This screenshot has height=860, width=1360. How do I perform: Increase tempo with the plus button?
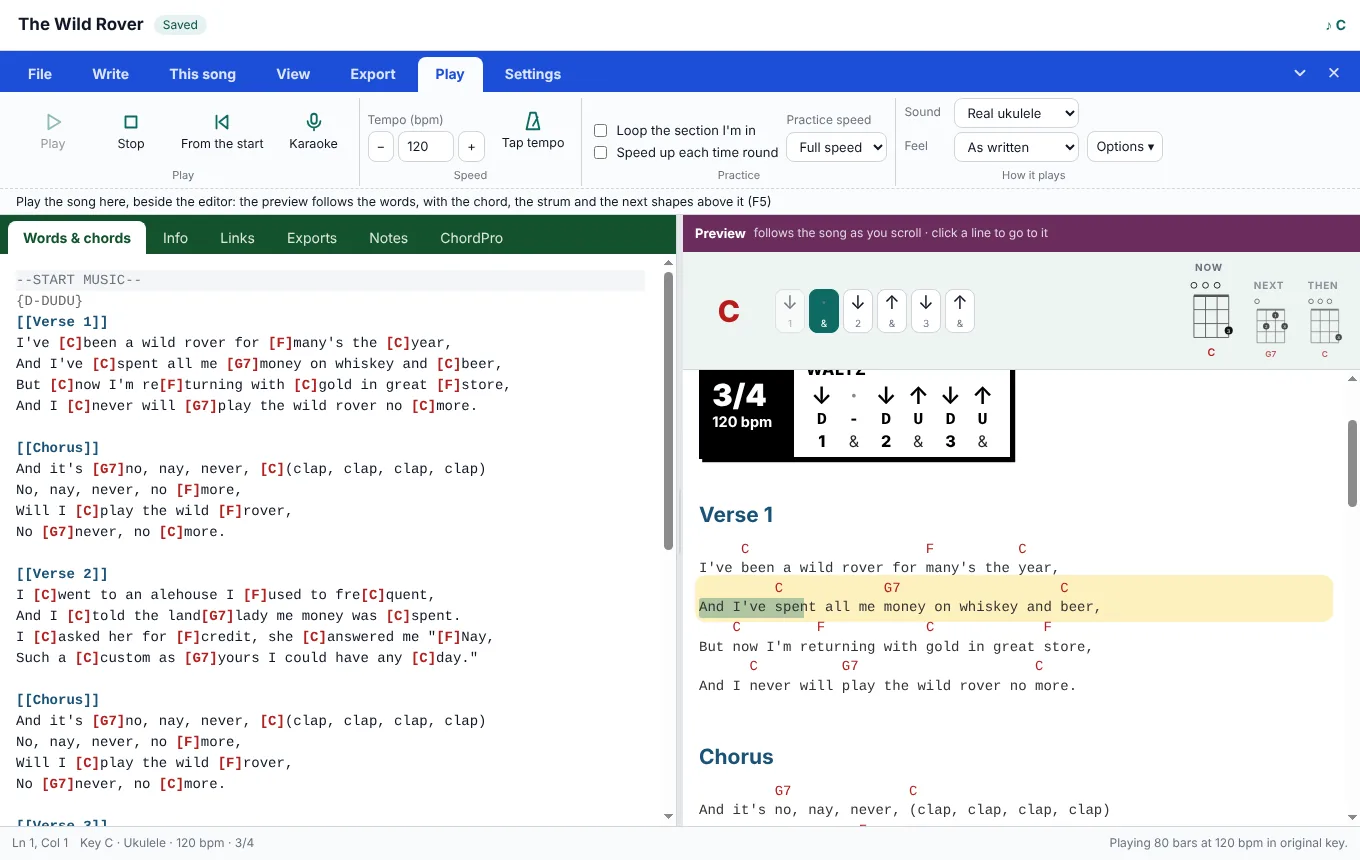click(471, 147)
